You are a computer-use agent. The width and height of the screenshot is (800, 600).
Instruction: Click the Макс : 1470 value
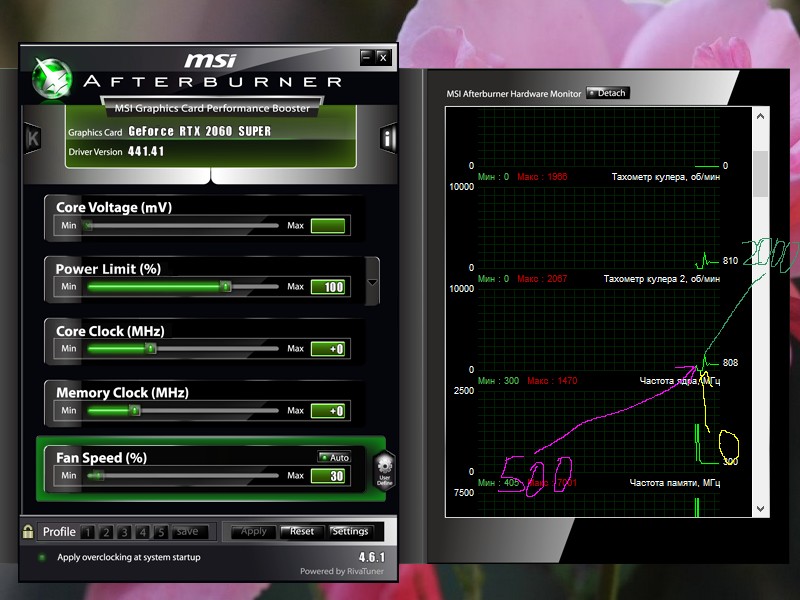pyautogui.click(x=552, y=381)
